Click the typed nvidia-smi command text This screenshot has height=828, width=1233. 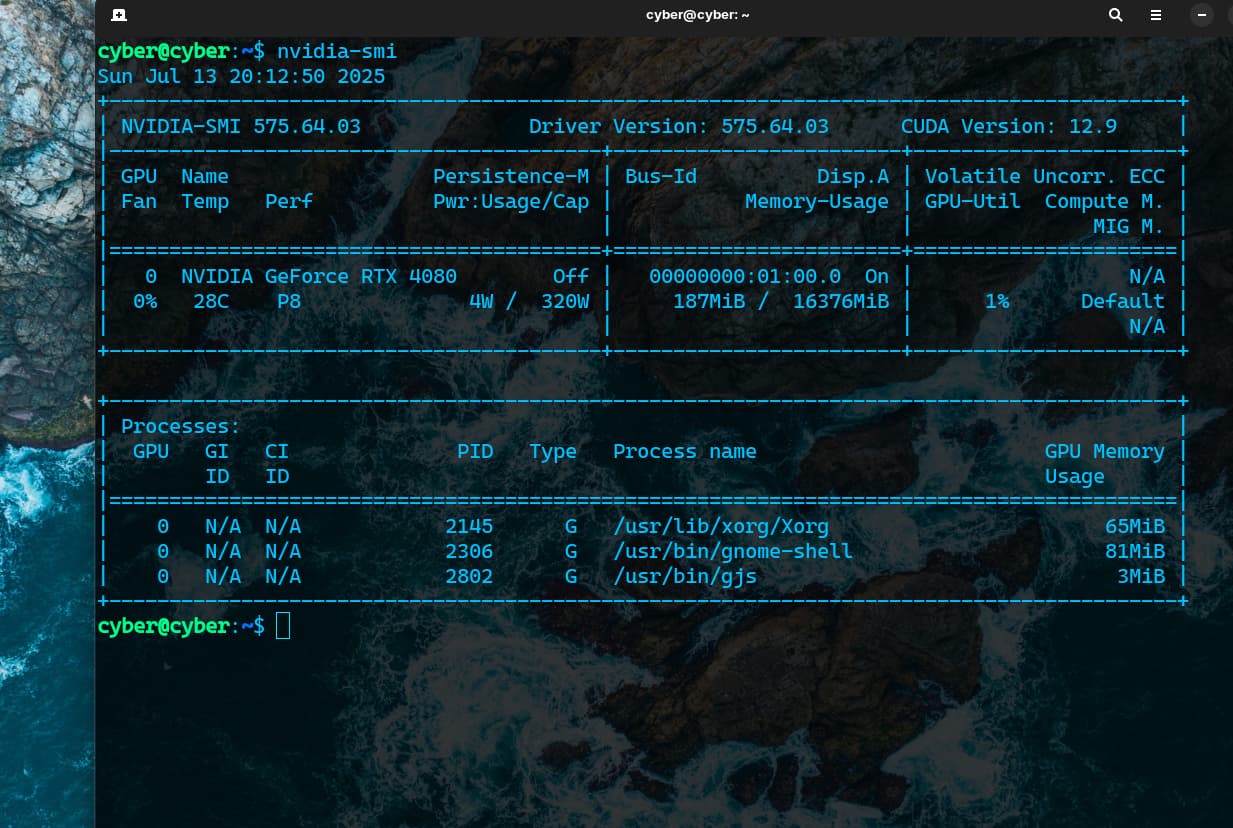[337, 51]
